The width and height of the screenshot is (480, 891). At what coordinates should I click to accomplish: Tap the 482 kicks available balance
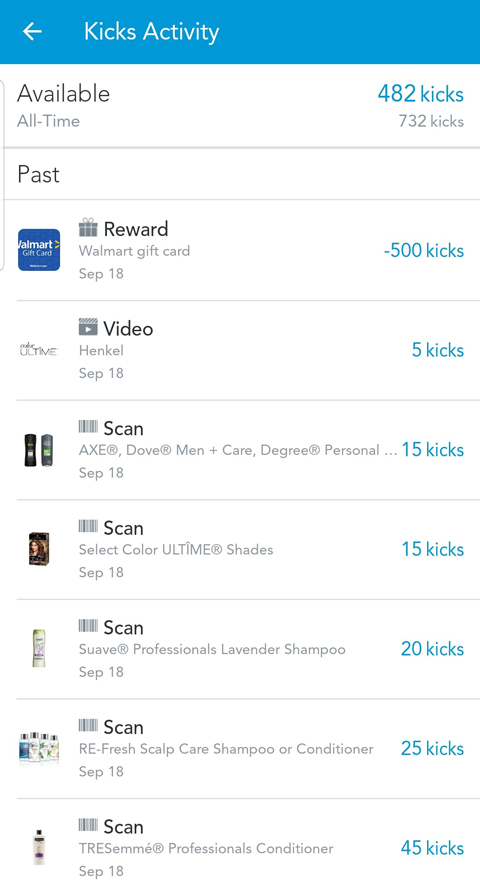point(420,94)
